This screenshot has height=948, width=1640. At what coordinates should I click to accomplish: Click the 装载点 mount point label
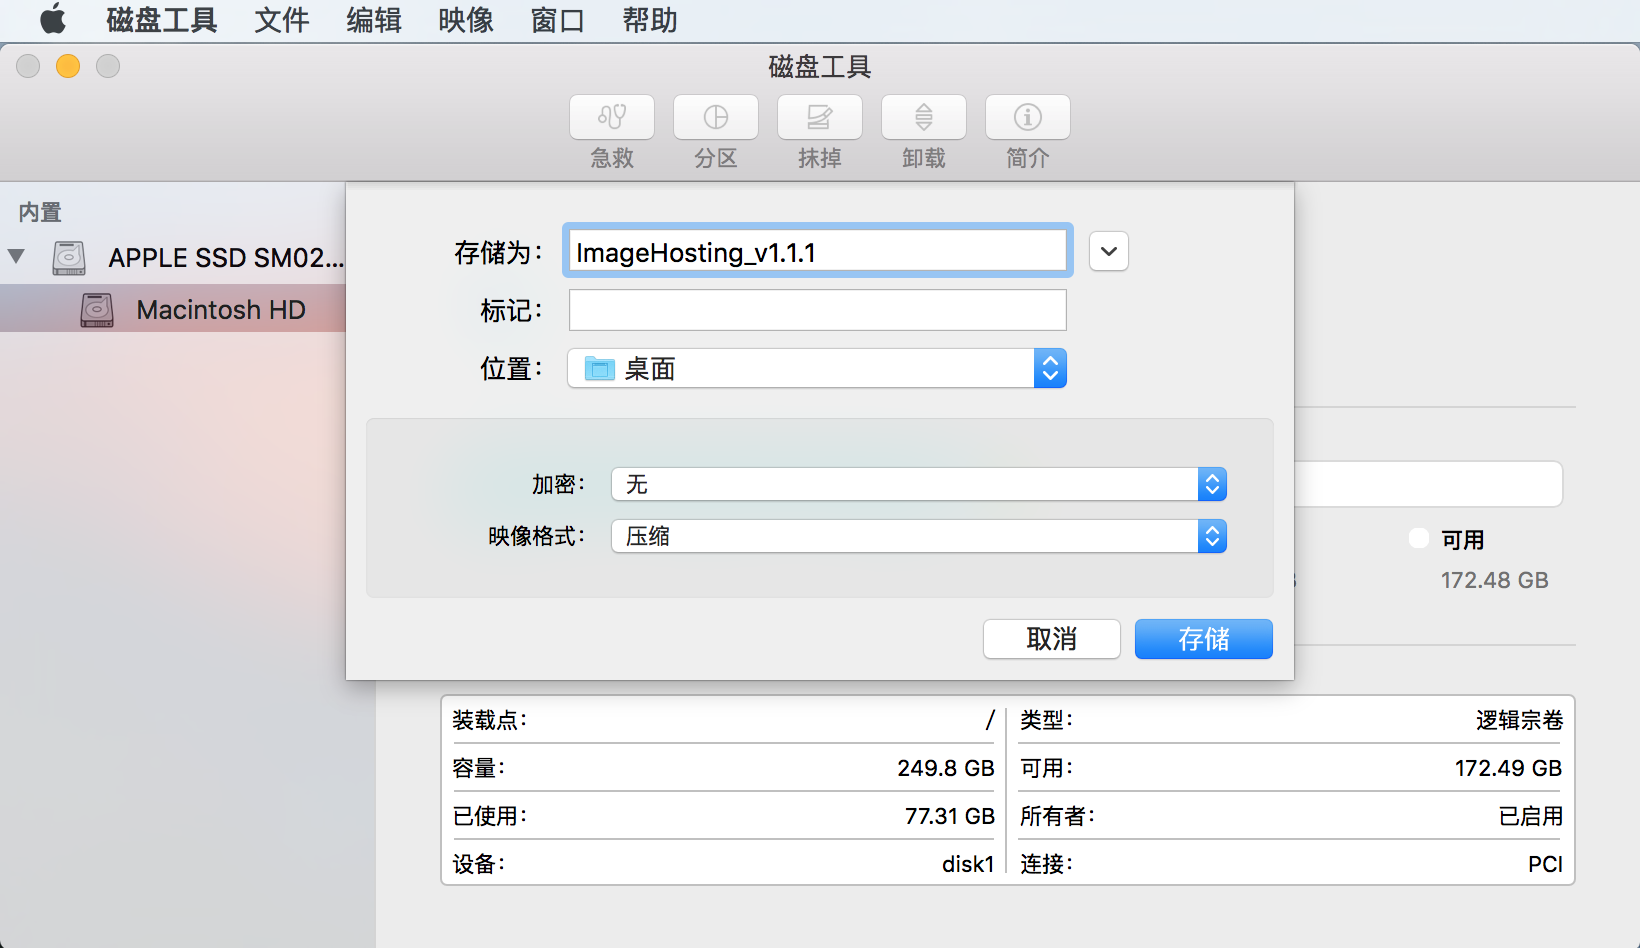[x=489, y=720]
